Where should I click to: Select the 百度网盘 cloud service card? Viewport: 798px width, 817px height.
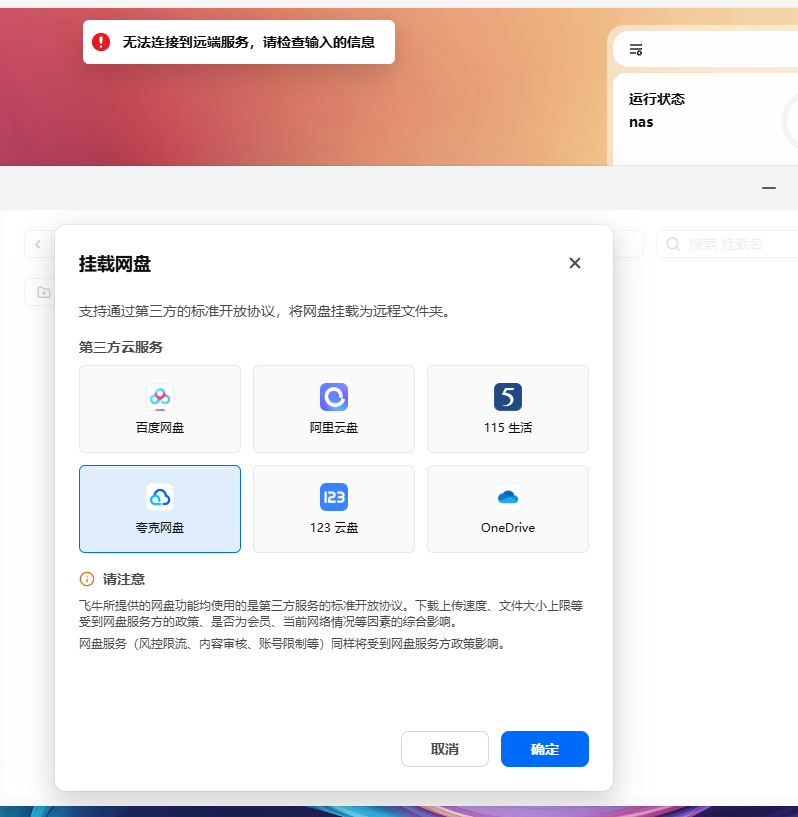(x=160, y=409)
